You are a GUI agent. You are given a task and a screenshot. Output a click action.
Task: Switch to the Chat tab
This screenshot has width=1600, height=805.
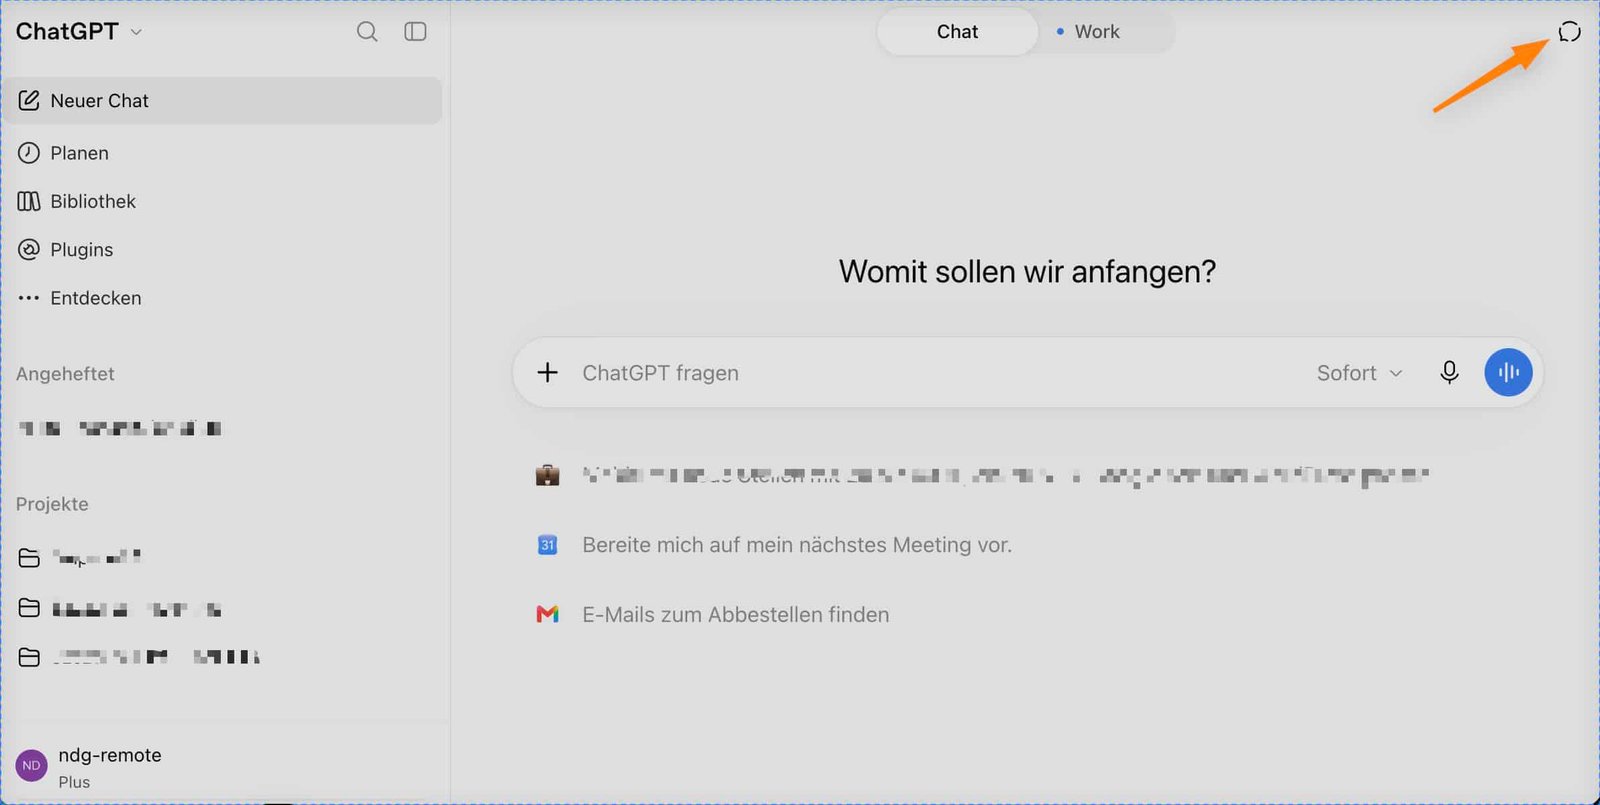957,32
